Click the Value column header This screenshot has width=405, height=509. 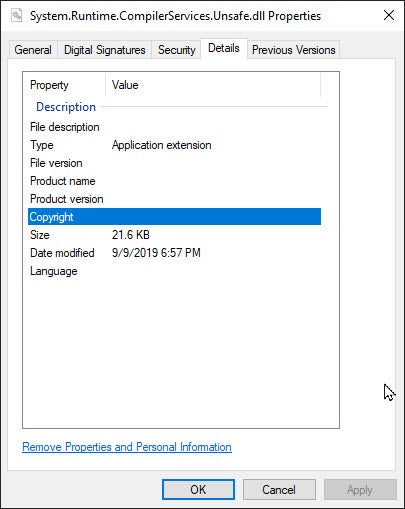213,85
